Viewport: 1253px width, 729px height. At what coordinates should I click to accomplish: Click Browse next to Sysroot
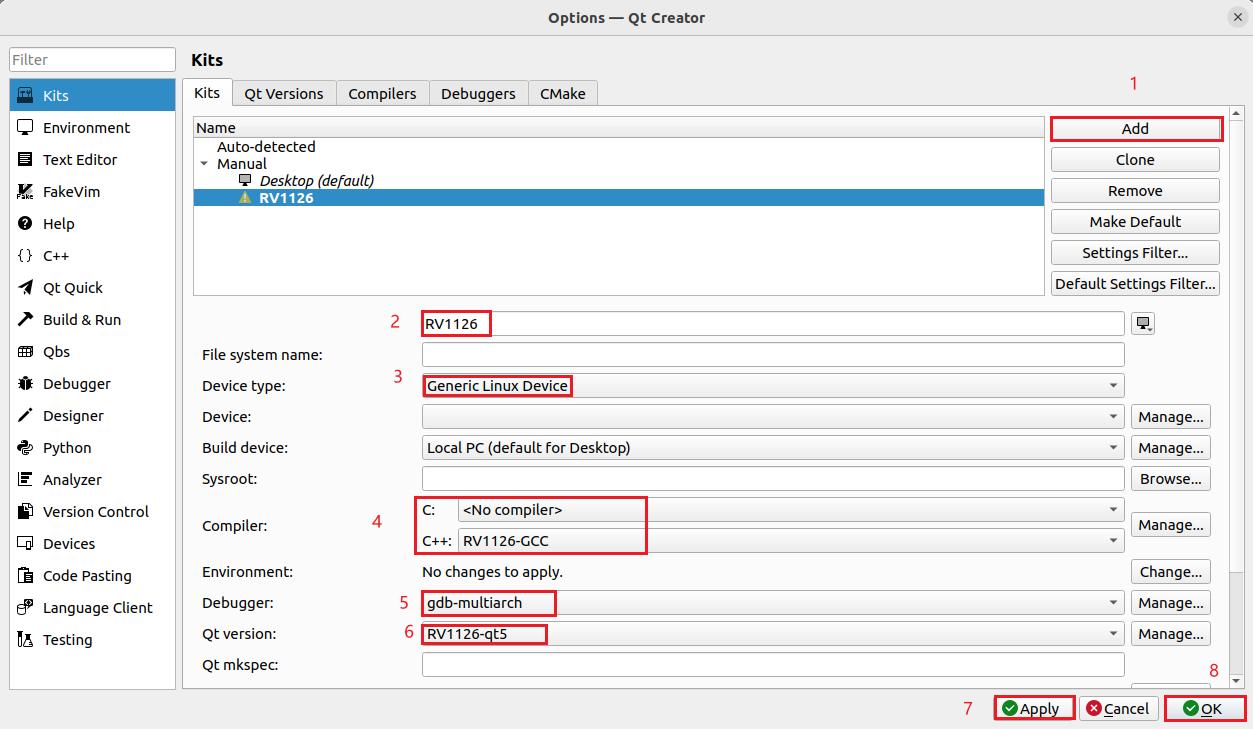[1171, 479]
